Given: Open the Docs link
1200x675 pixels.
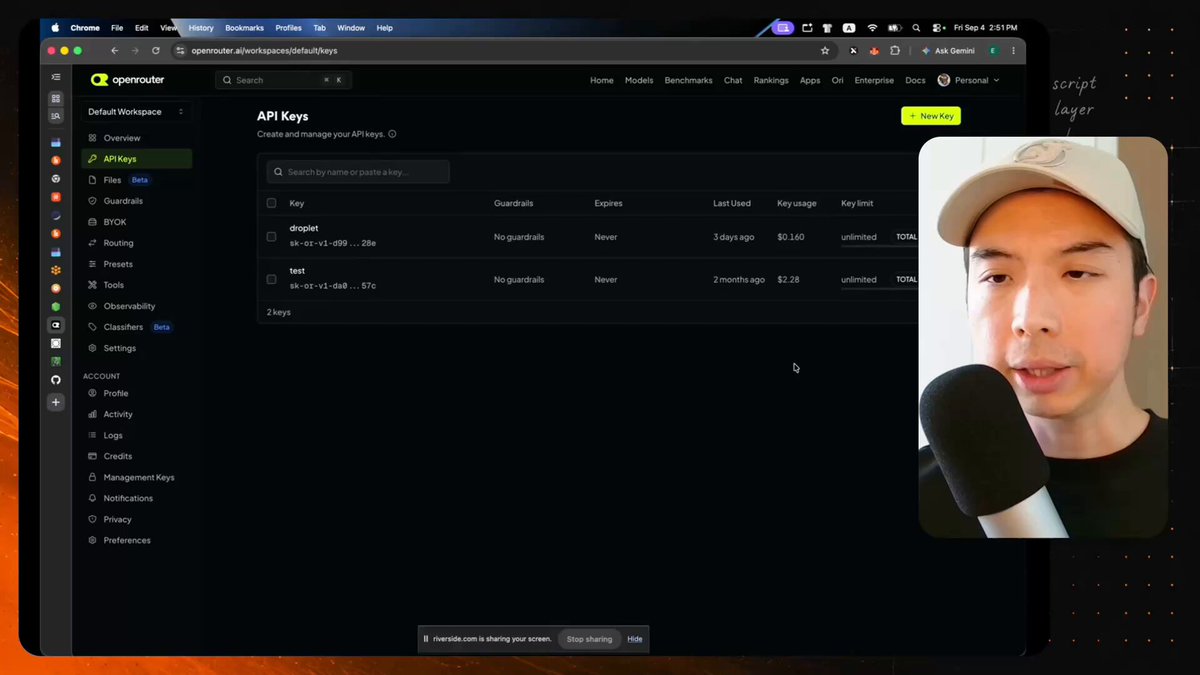Looking at the screenshot, I should pyautogui.click(x=915, y=80).
